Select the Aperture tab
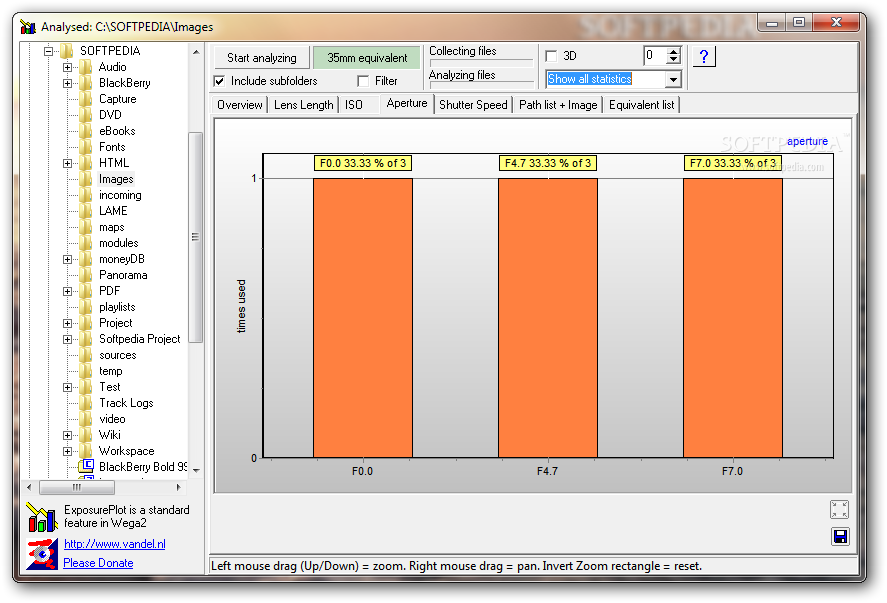The height and width of the screenshot is (603, 887). 407,103
